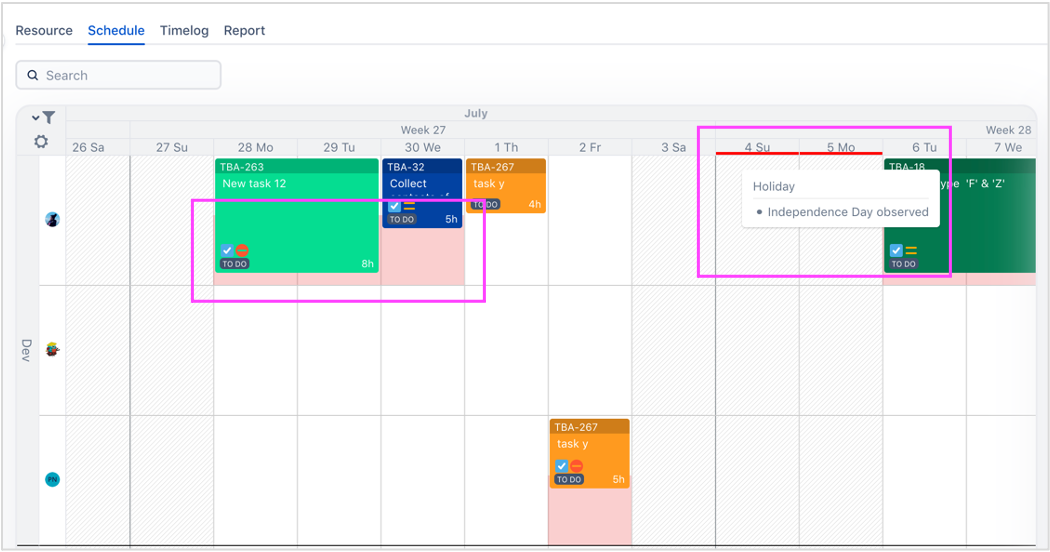Click the red blocker priority icon on TBA-263
This screenshot has width=1050, height=552.
click(x=242, y=251)
